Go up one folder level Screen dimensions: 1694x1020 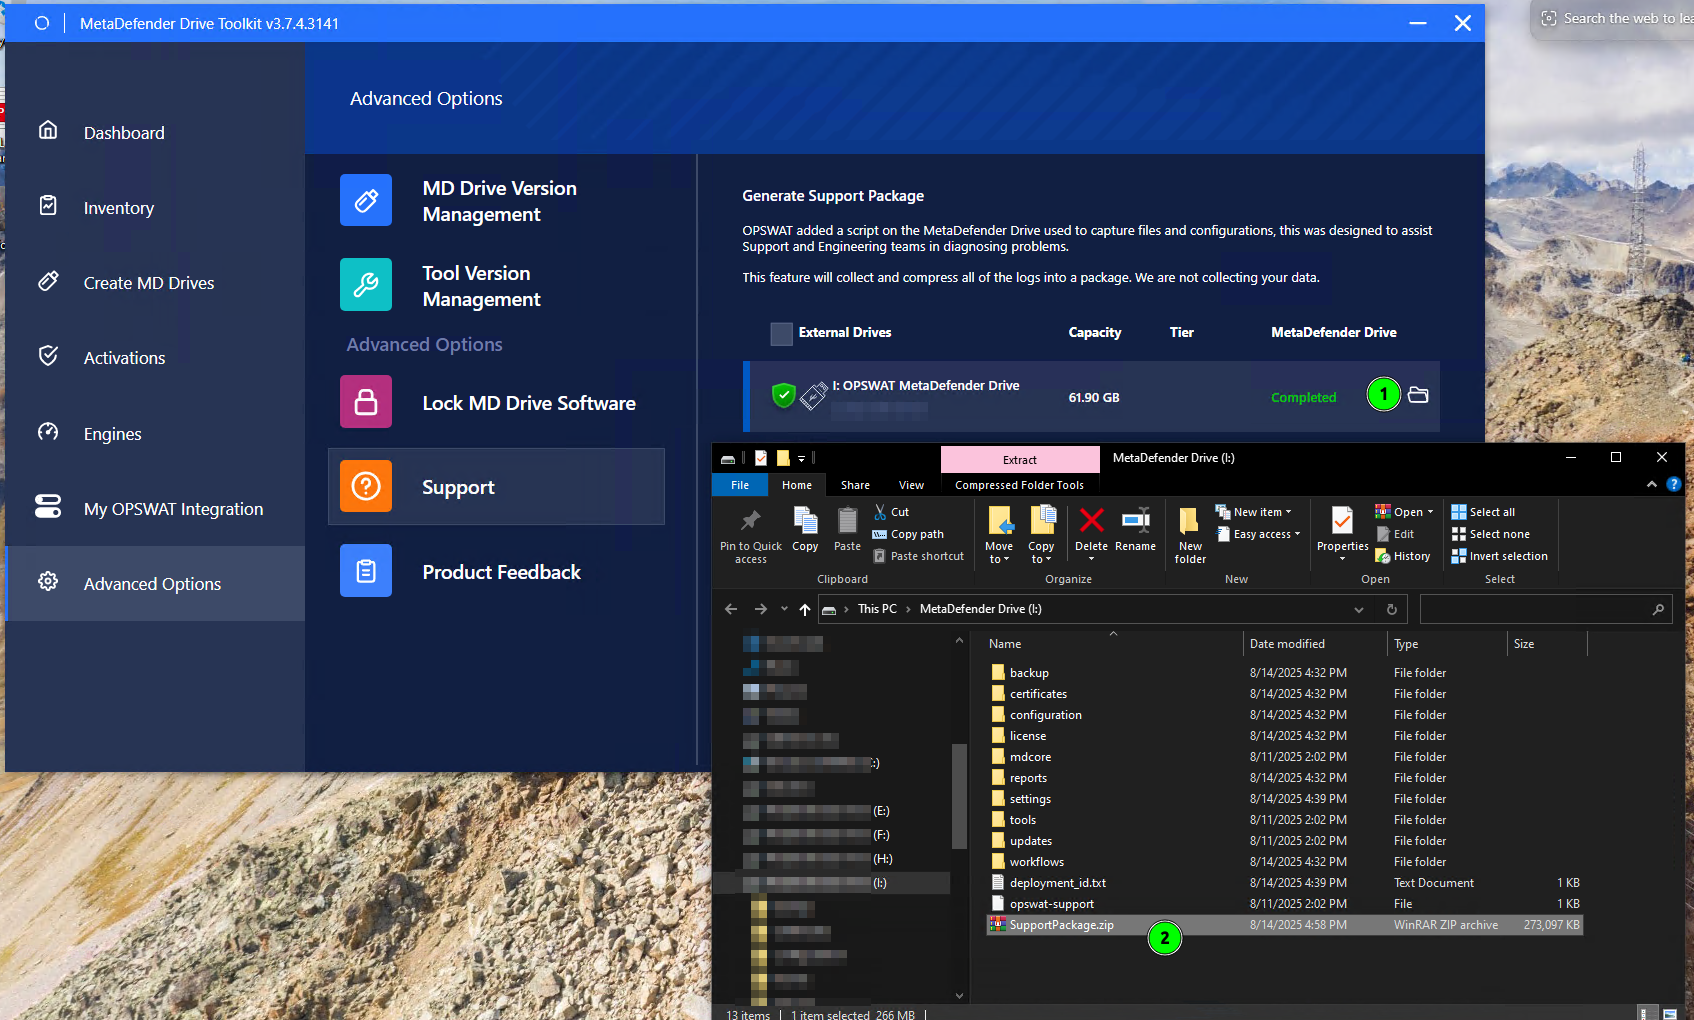point(805,609)
